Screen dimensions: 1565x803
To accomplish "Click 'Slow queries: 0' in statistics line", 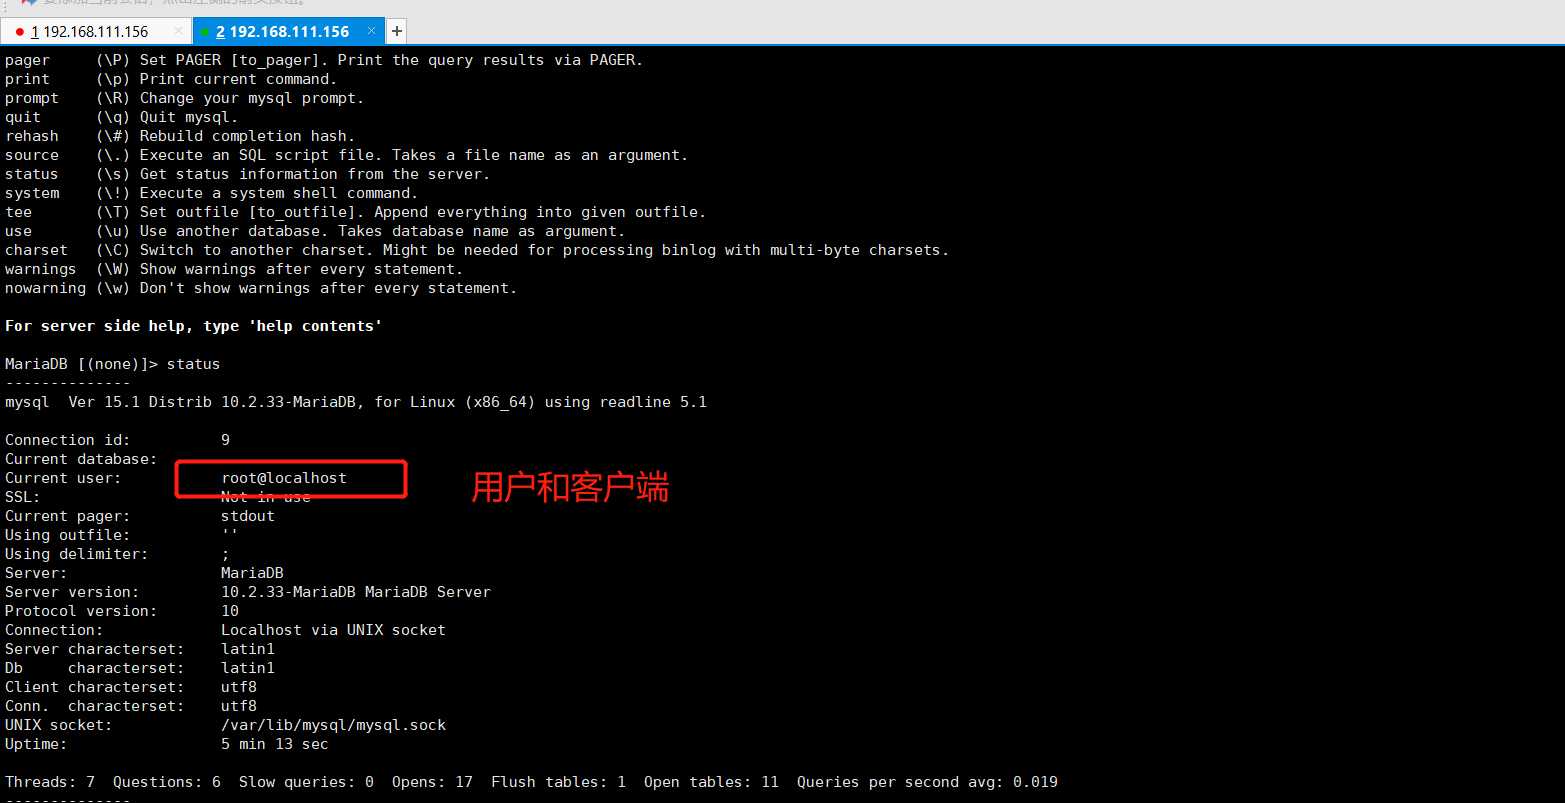I will (306, 782).
